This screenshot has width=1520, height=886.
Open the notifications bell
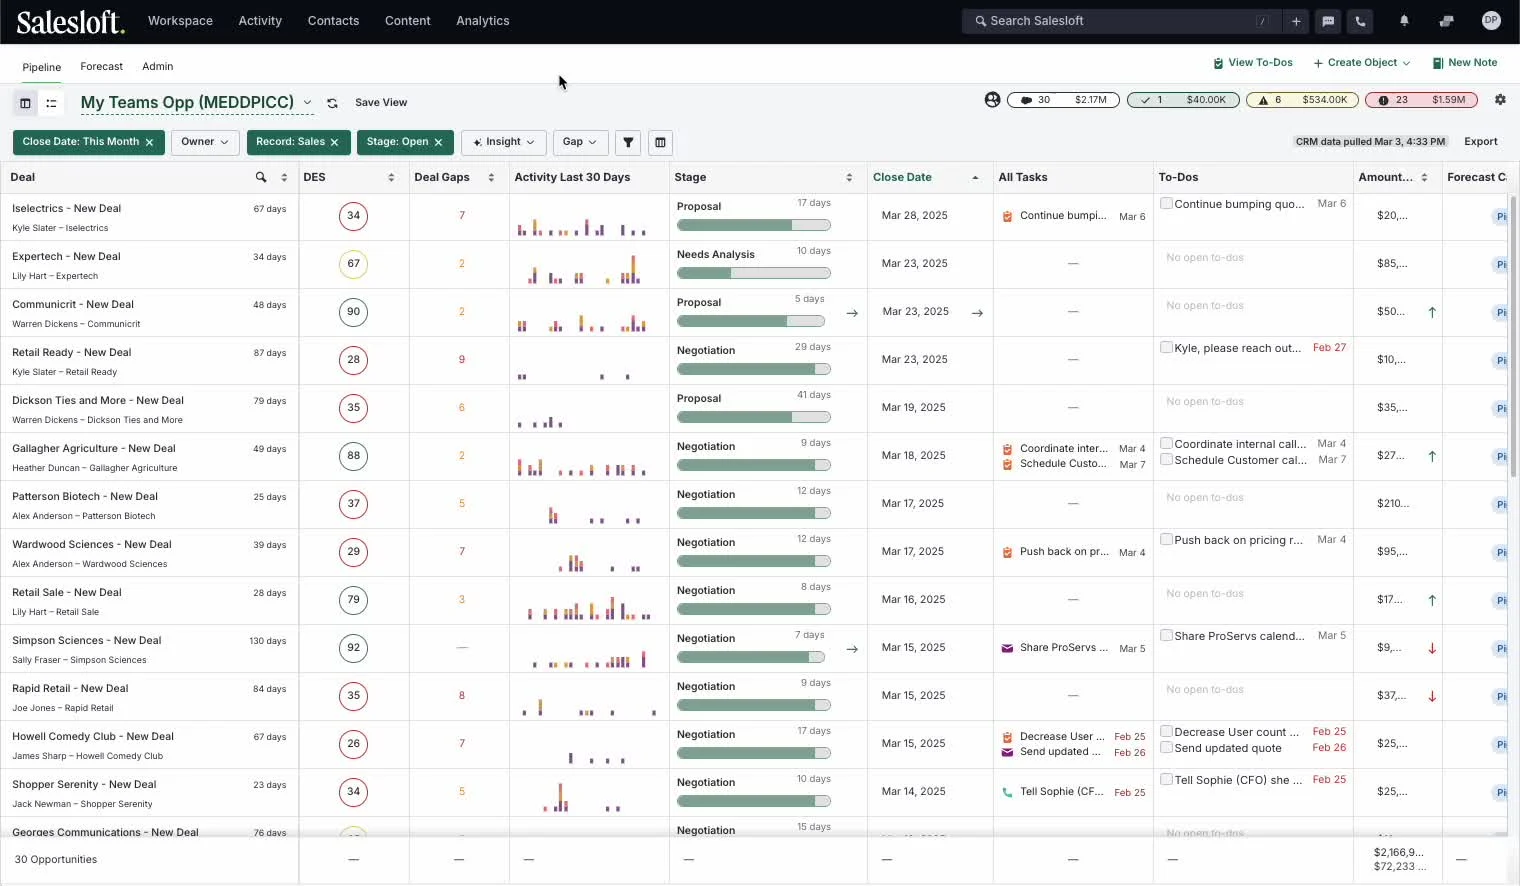point(1404,21)
